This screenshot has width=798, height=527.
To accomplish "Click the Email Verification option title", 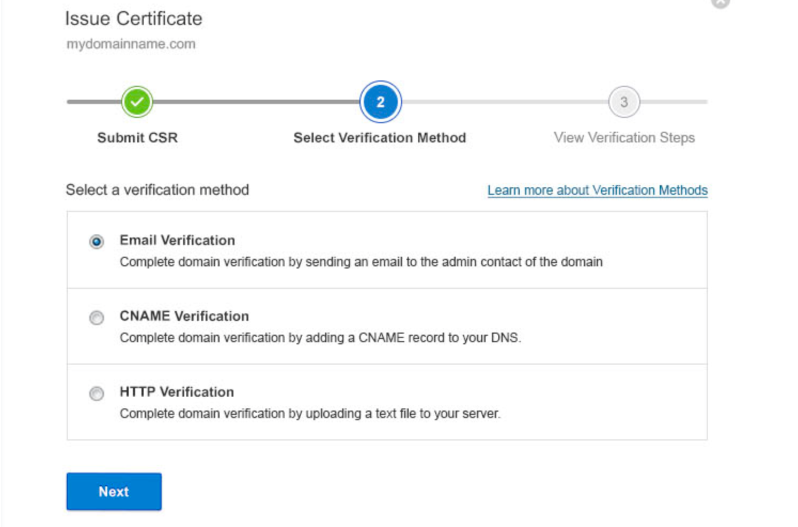I will tap(177, 240).
